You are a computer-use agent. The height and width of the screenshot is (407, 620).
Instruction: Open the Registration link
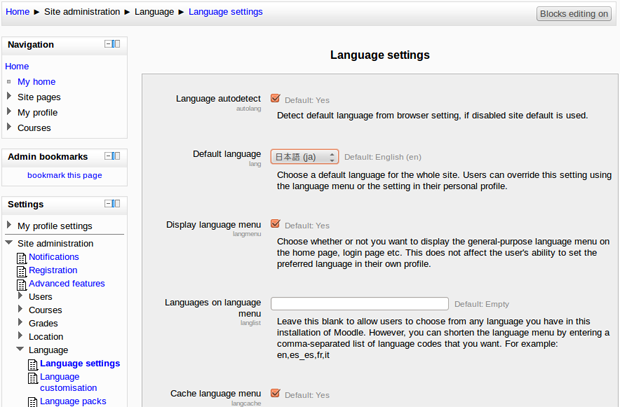click(x=53, y=270)
